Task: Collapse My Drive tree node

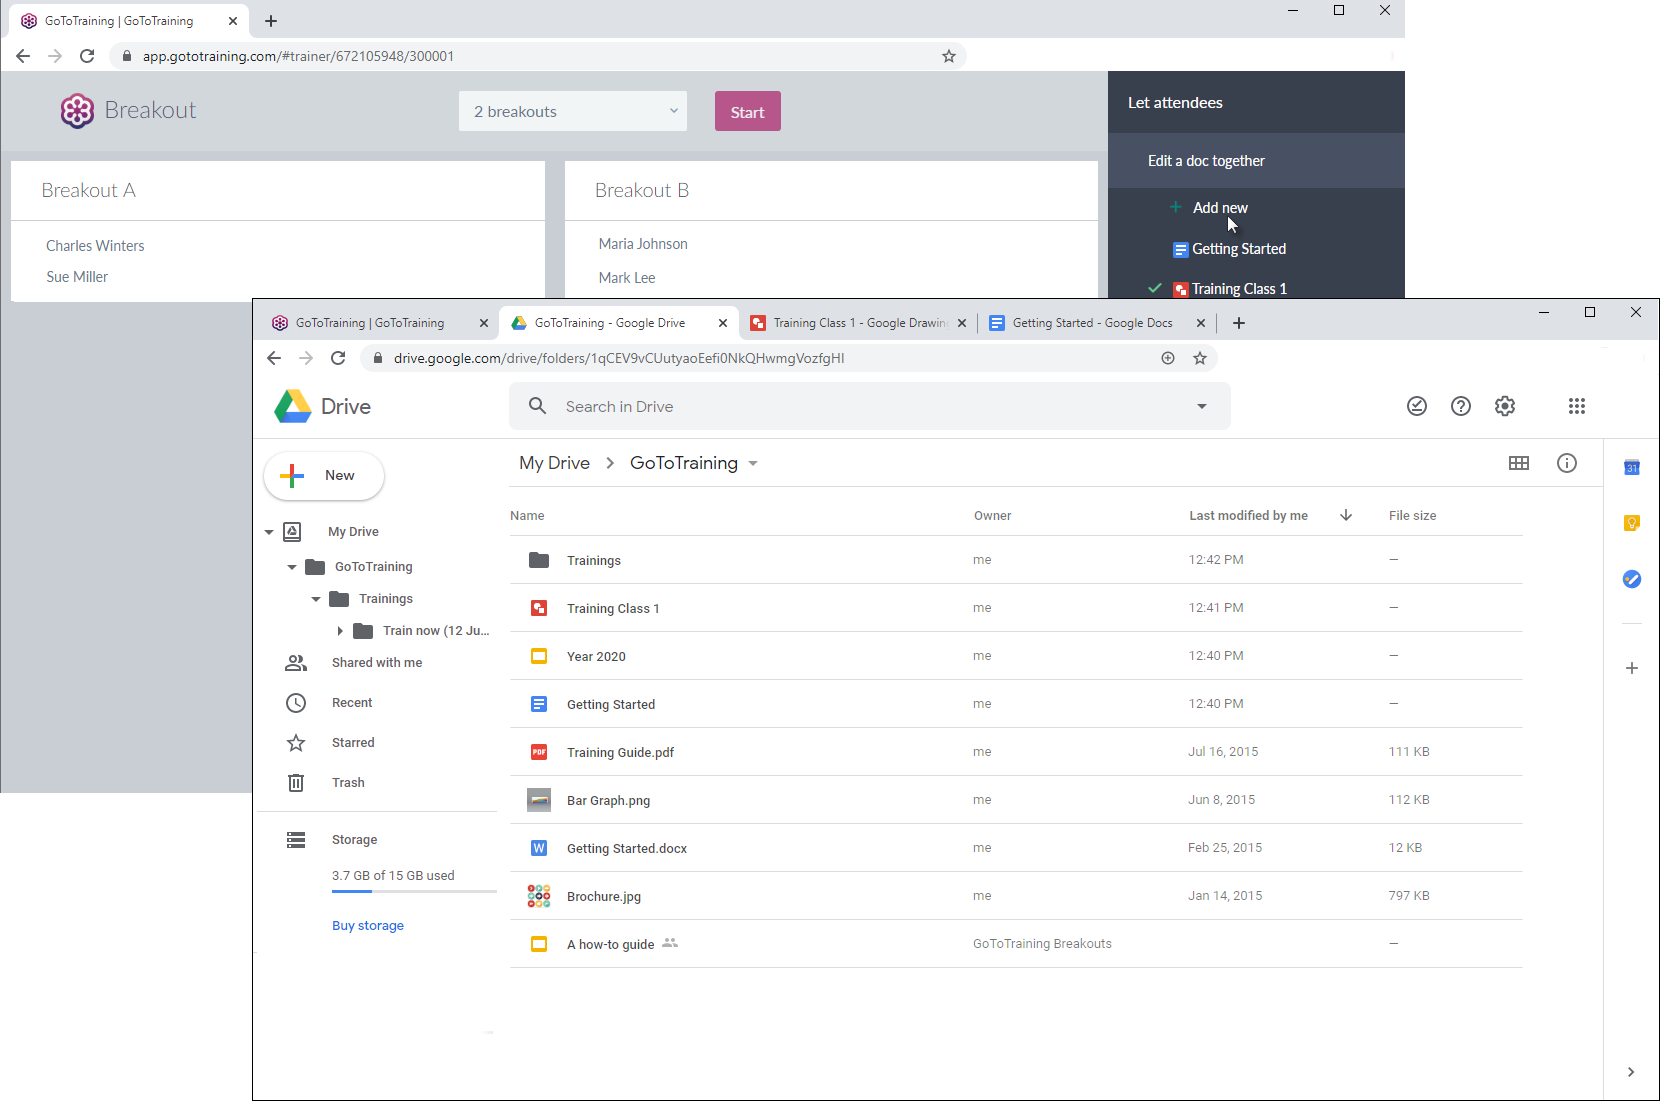Action: click(x=269, y=532)
